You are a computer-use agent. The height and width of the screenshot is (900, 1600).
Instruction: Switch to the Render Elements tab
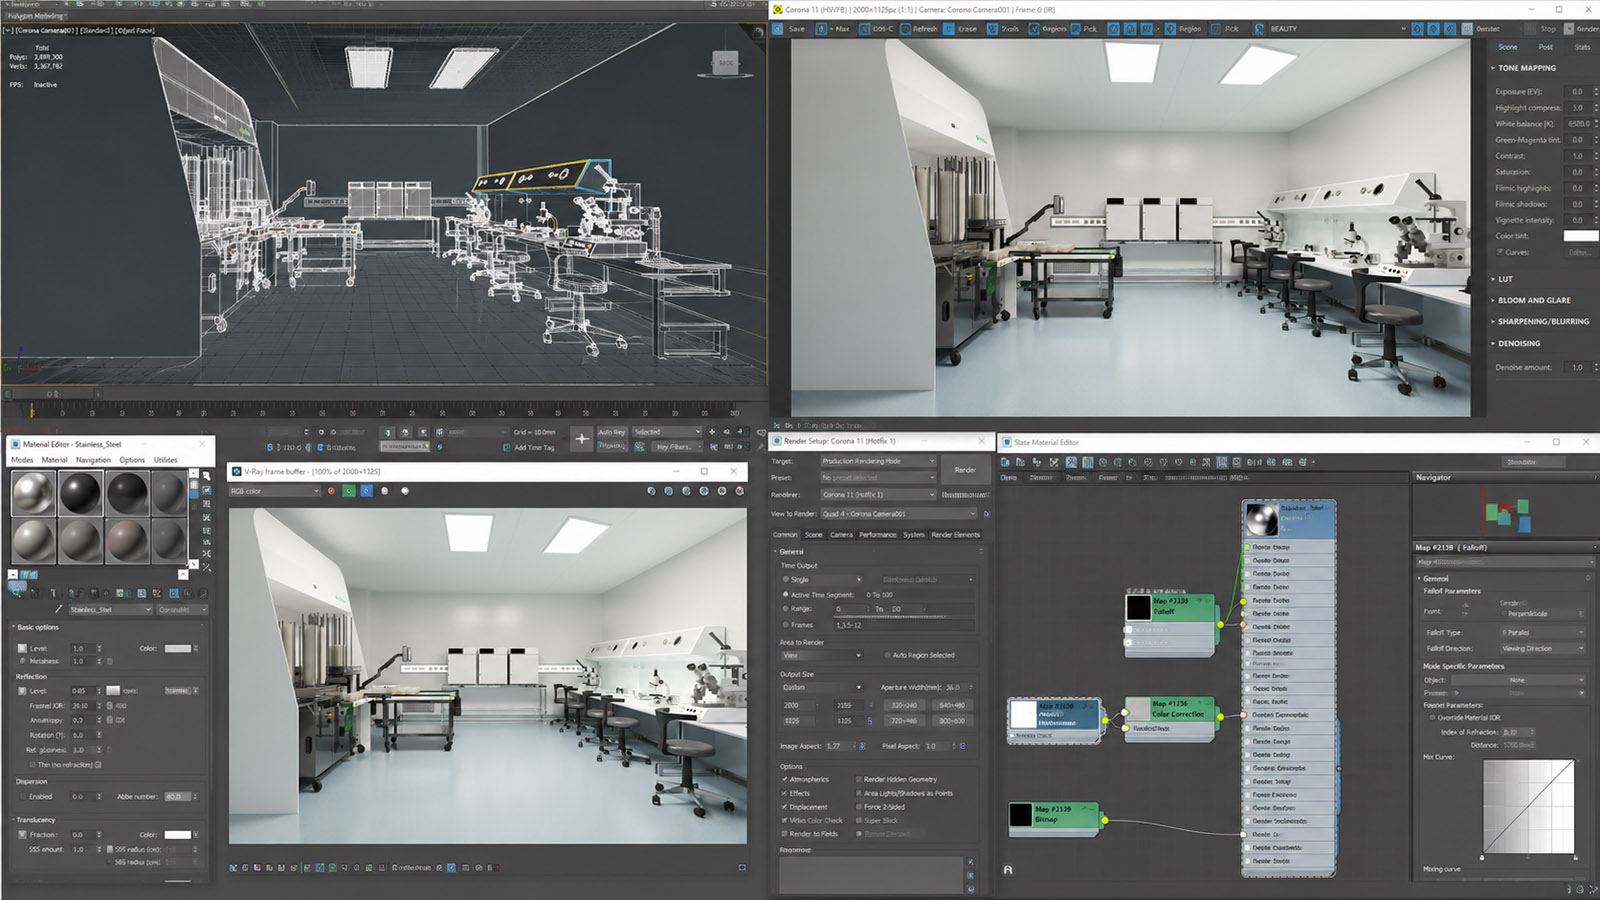click(x=955, y=535)
